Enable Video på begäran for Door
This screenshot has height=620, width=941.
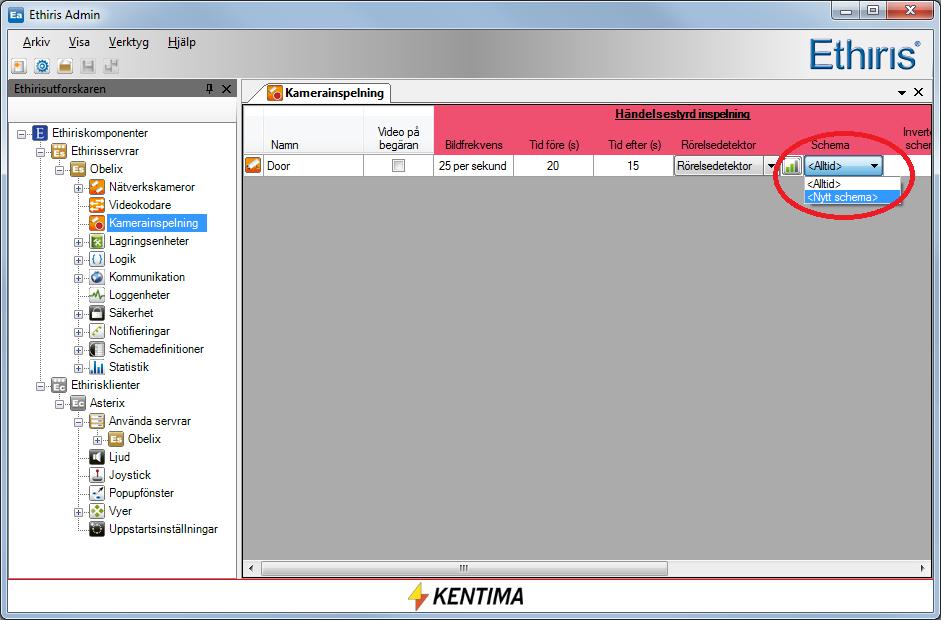click(x=398, y=166)
